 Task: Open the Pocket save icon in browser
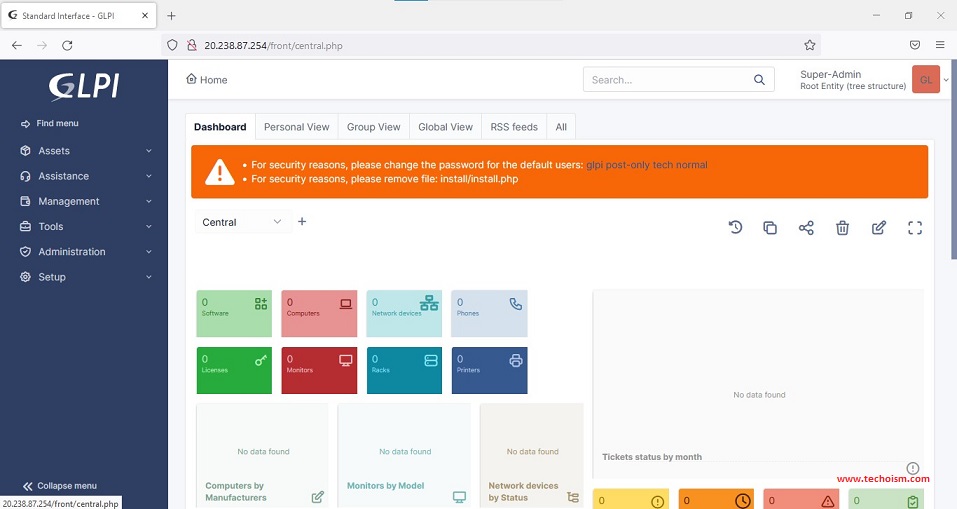pyautogui.click(x=915, y=45)
